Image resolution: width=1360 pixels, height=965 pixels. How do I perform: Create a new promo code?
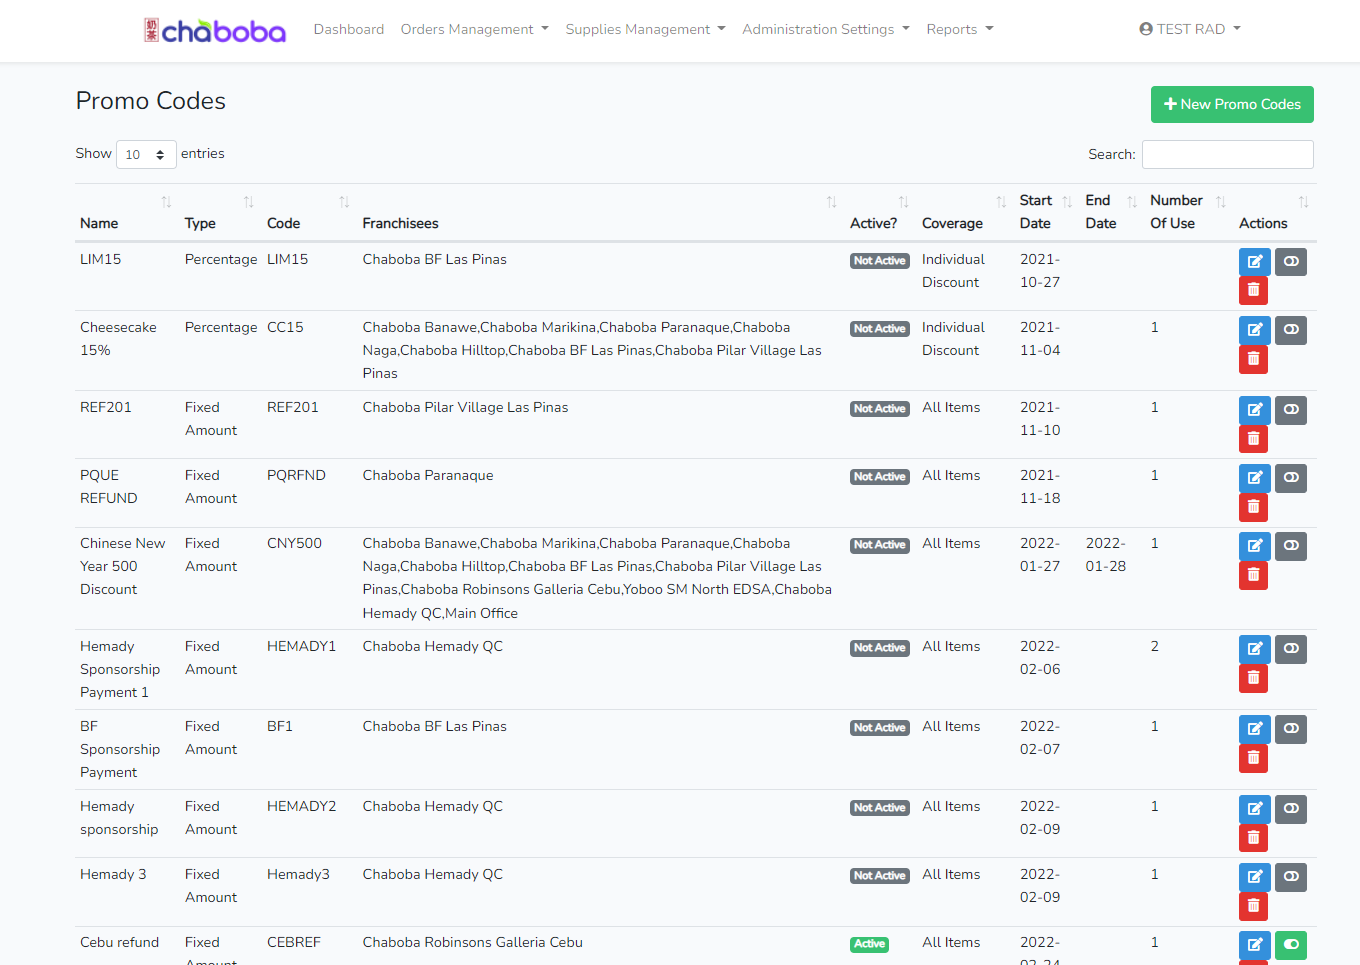click(x=1232, y=104)
